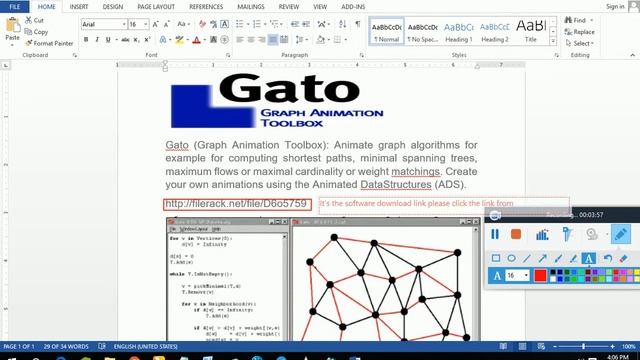Click the undo icon in recorder toolbar
The height and width of the screenshot is (360, 640).
click(x=607, y=258)
